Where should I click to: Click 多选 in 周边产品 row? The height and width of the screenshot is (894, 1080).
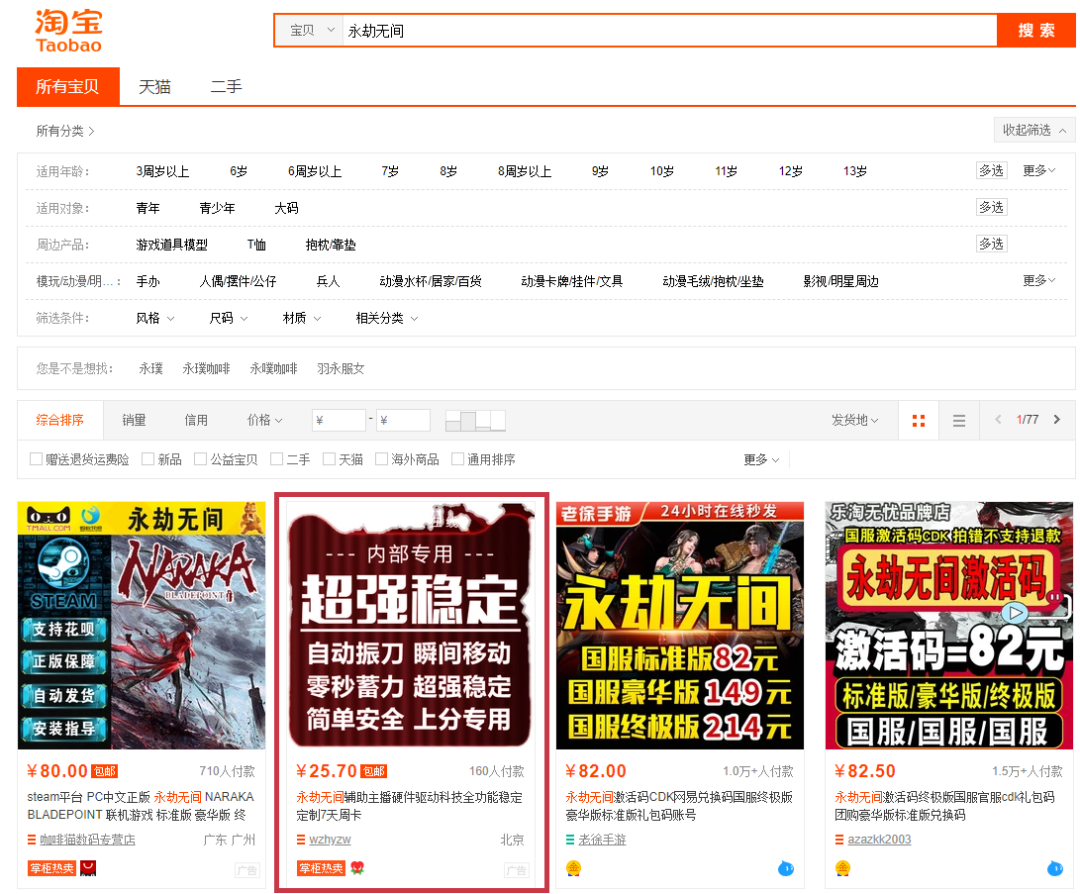(992, 243)
